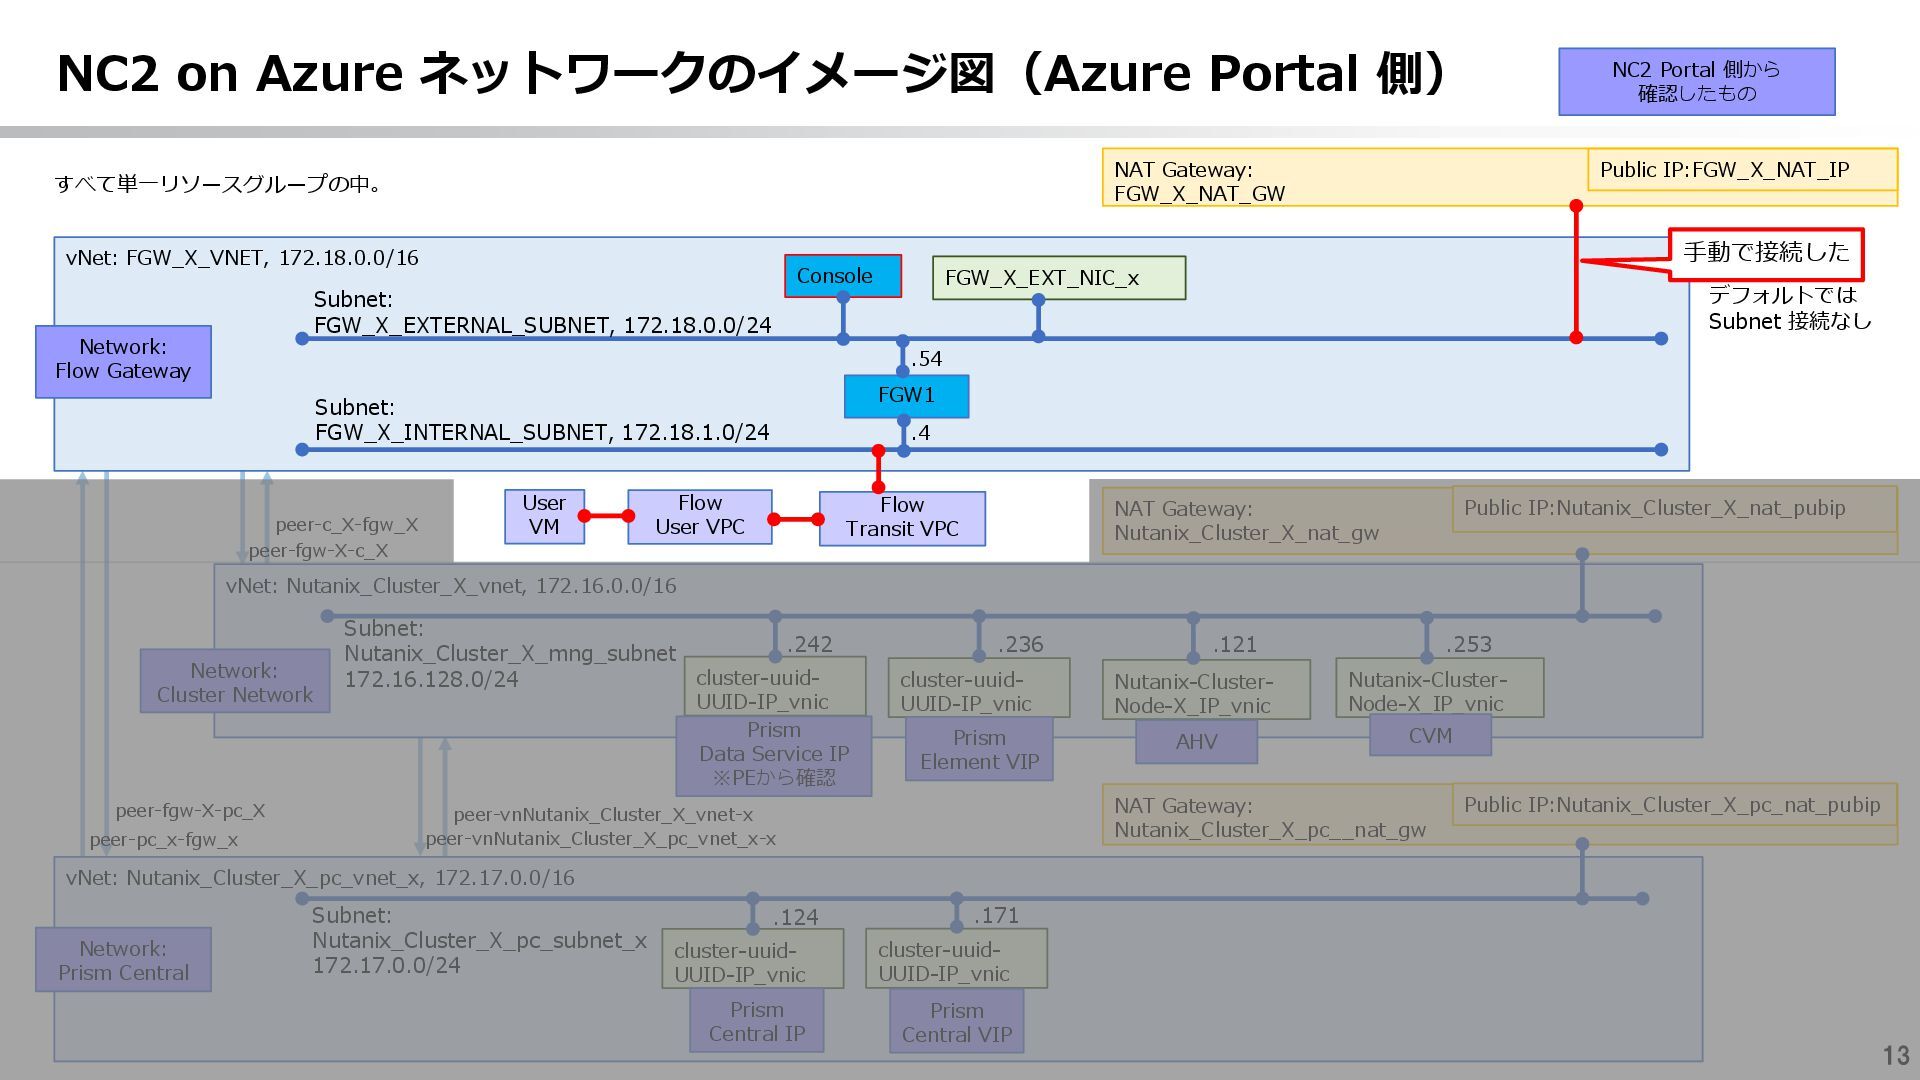Select the すべて単一リソースグループの中 text

click(x=218, y=184)
